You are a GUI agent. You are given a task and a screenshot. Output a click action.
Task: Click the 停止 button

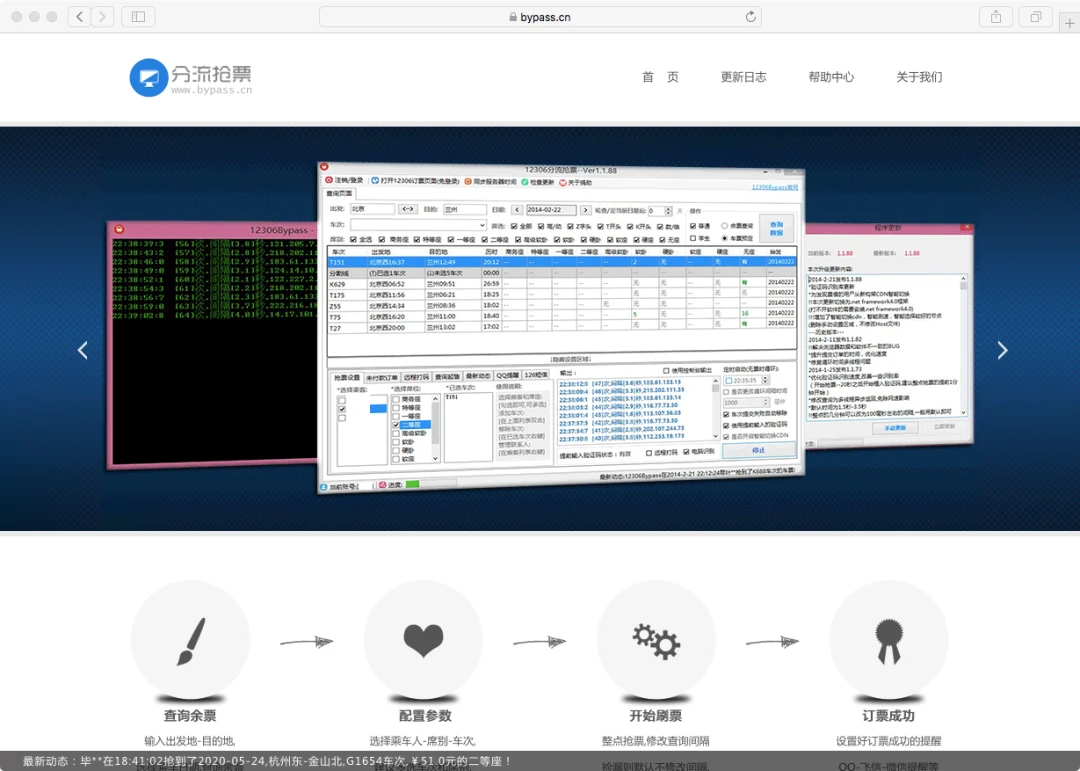pyautogui.click(x=758, y=450)
